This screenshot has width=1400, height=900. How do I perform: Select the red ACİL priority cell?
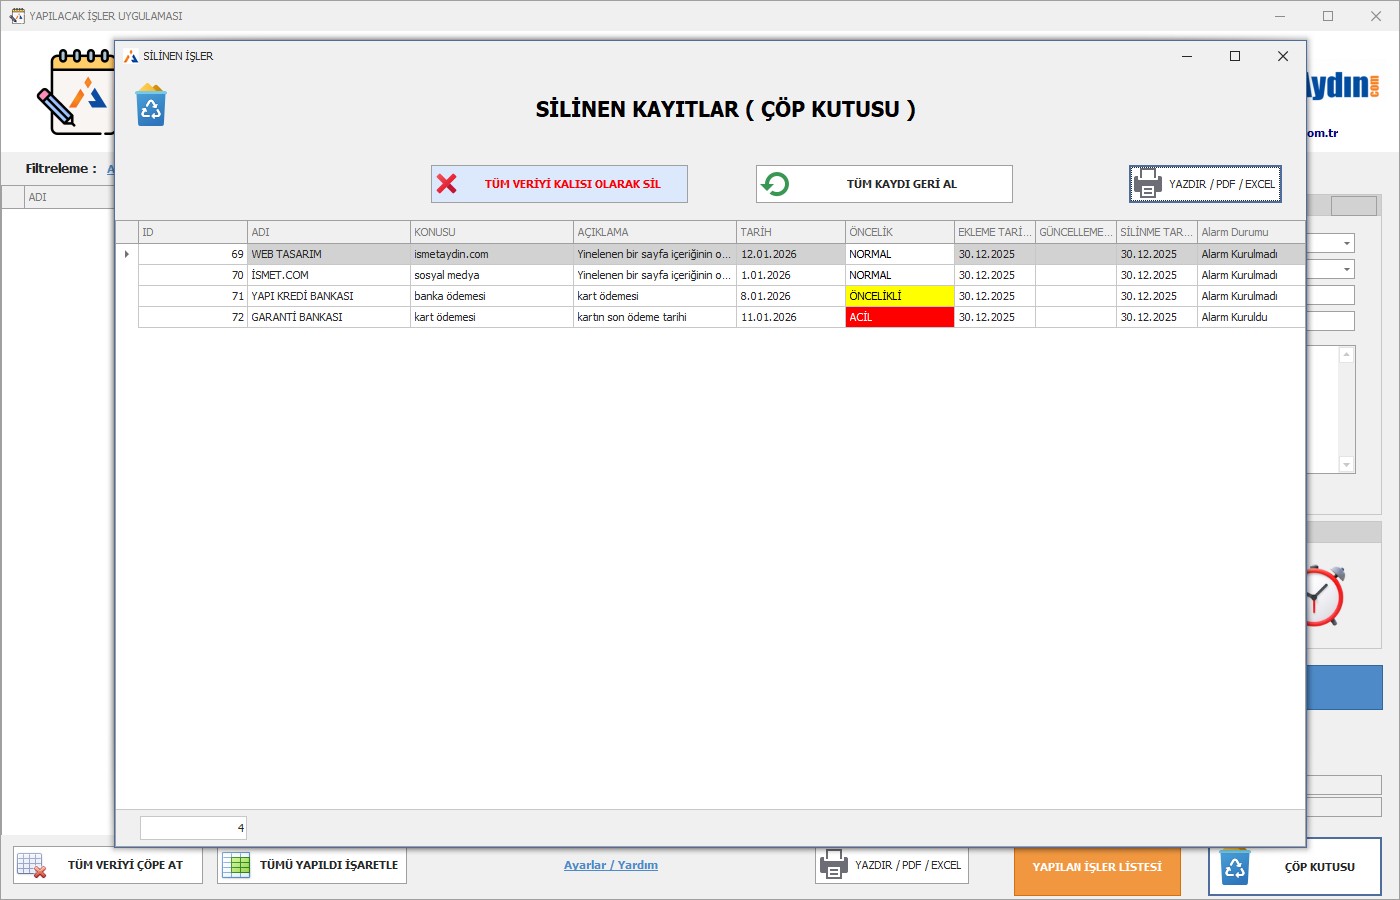click(x=899, y=317)
